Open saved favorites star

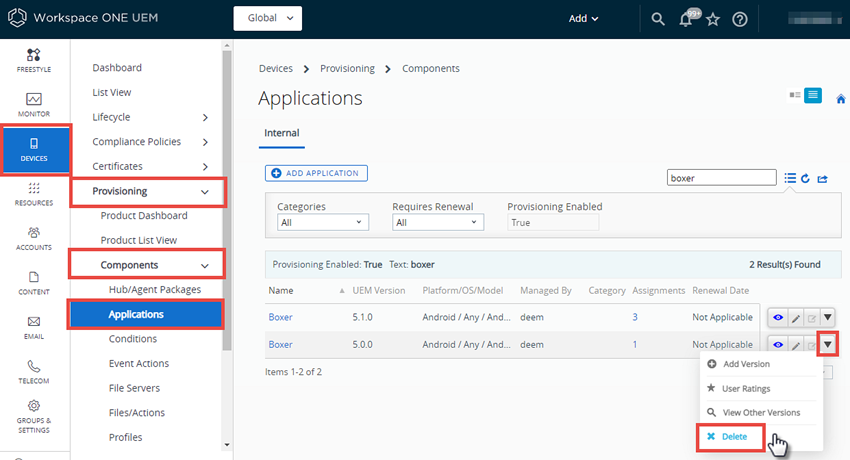pyautogui.click(x=713, y=20)
